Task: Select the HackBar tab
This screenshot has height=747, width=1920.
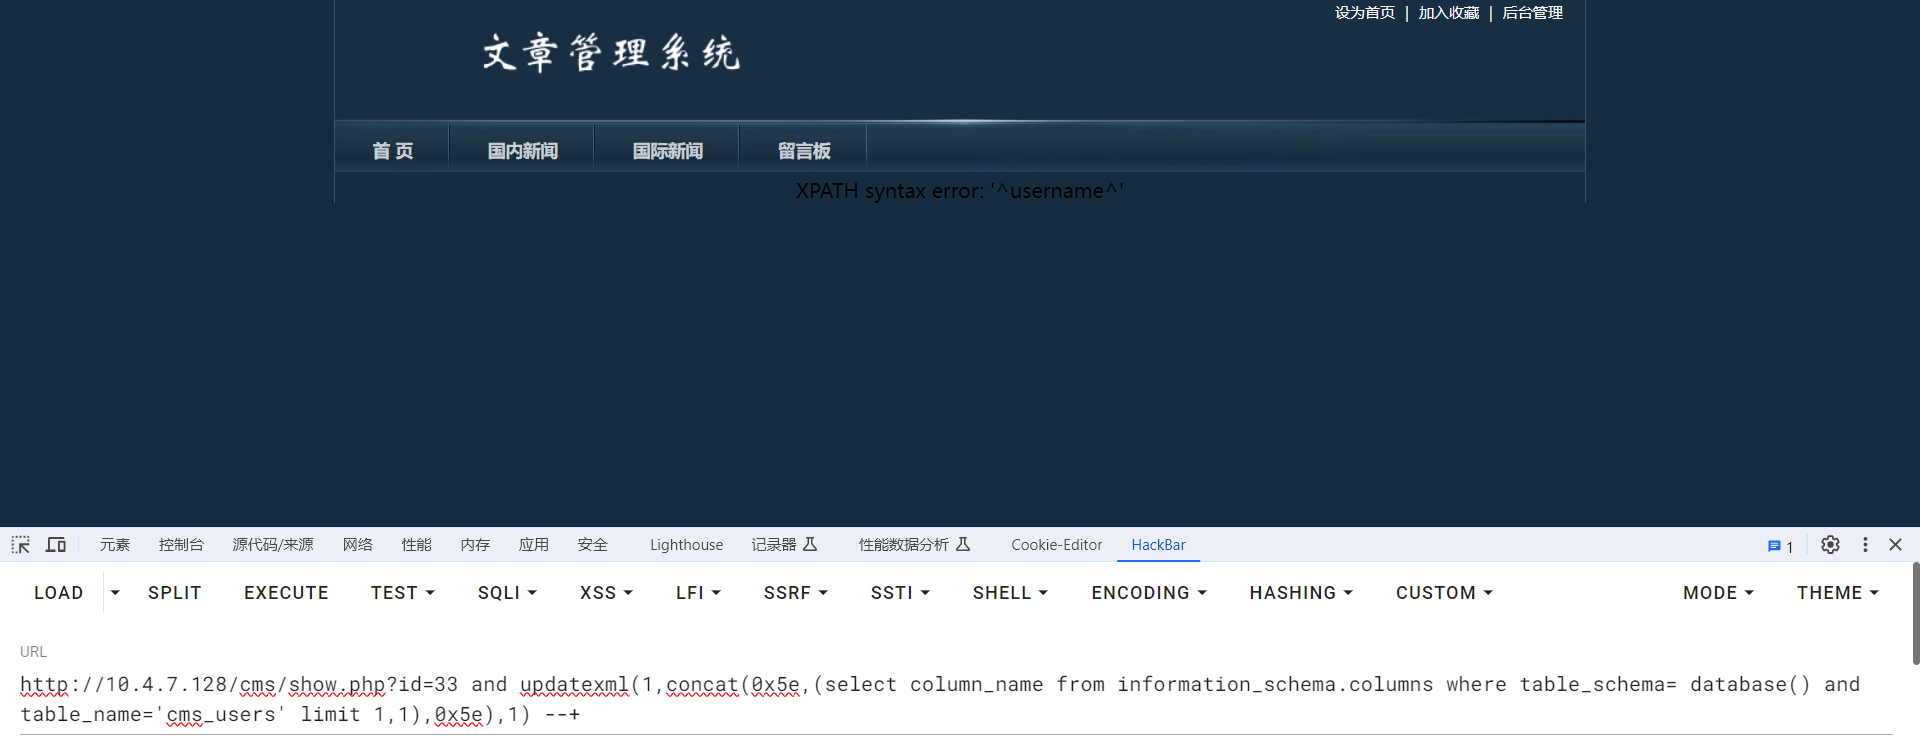Action: (x=1158, y=545)
